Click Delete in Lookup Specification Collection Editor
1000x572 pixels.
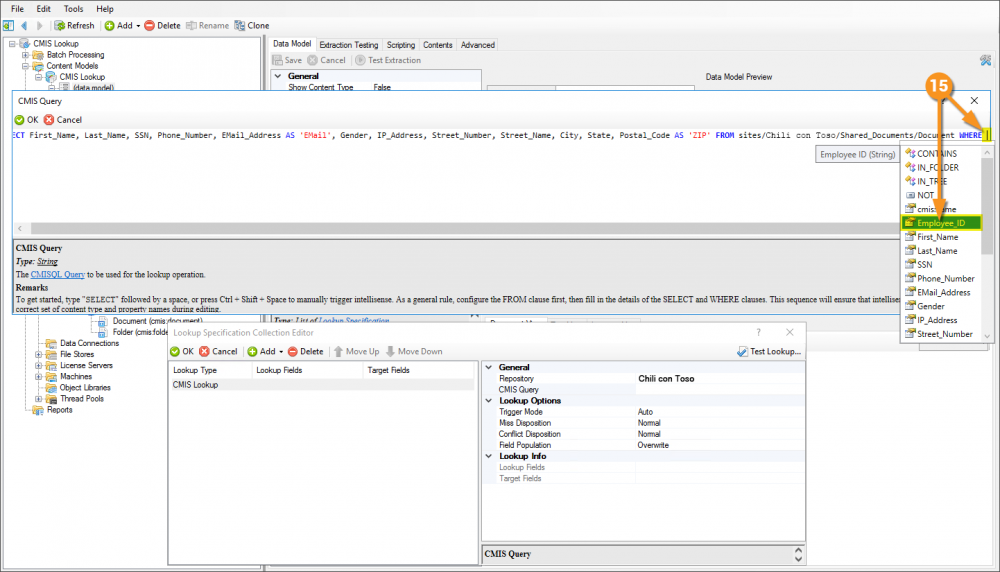point(305,351)
